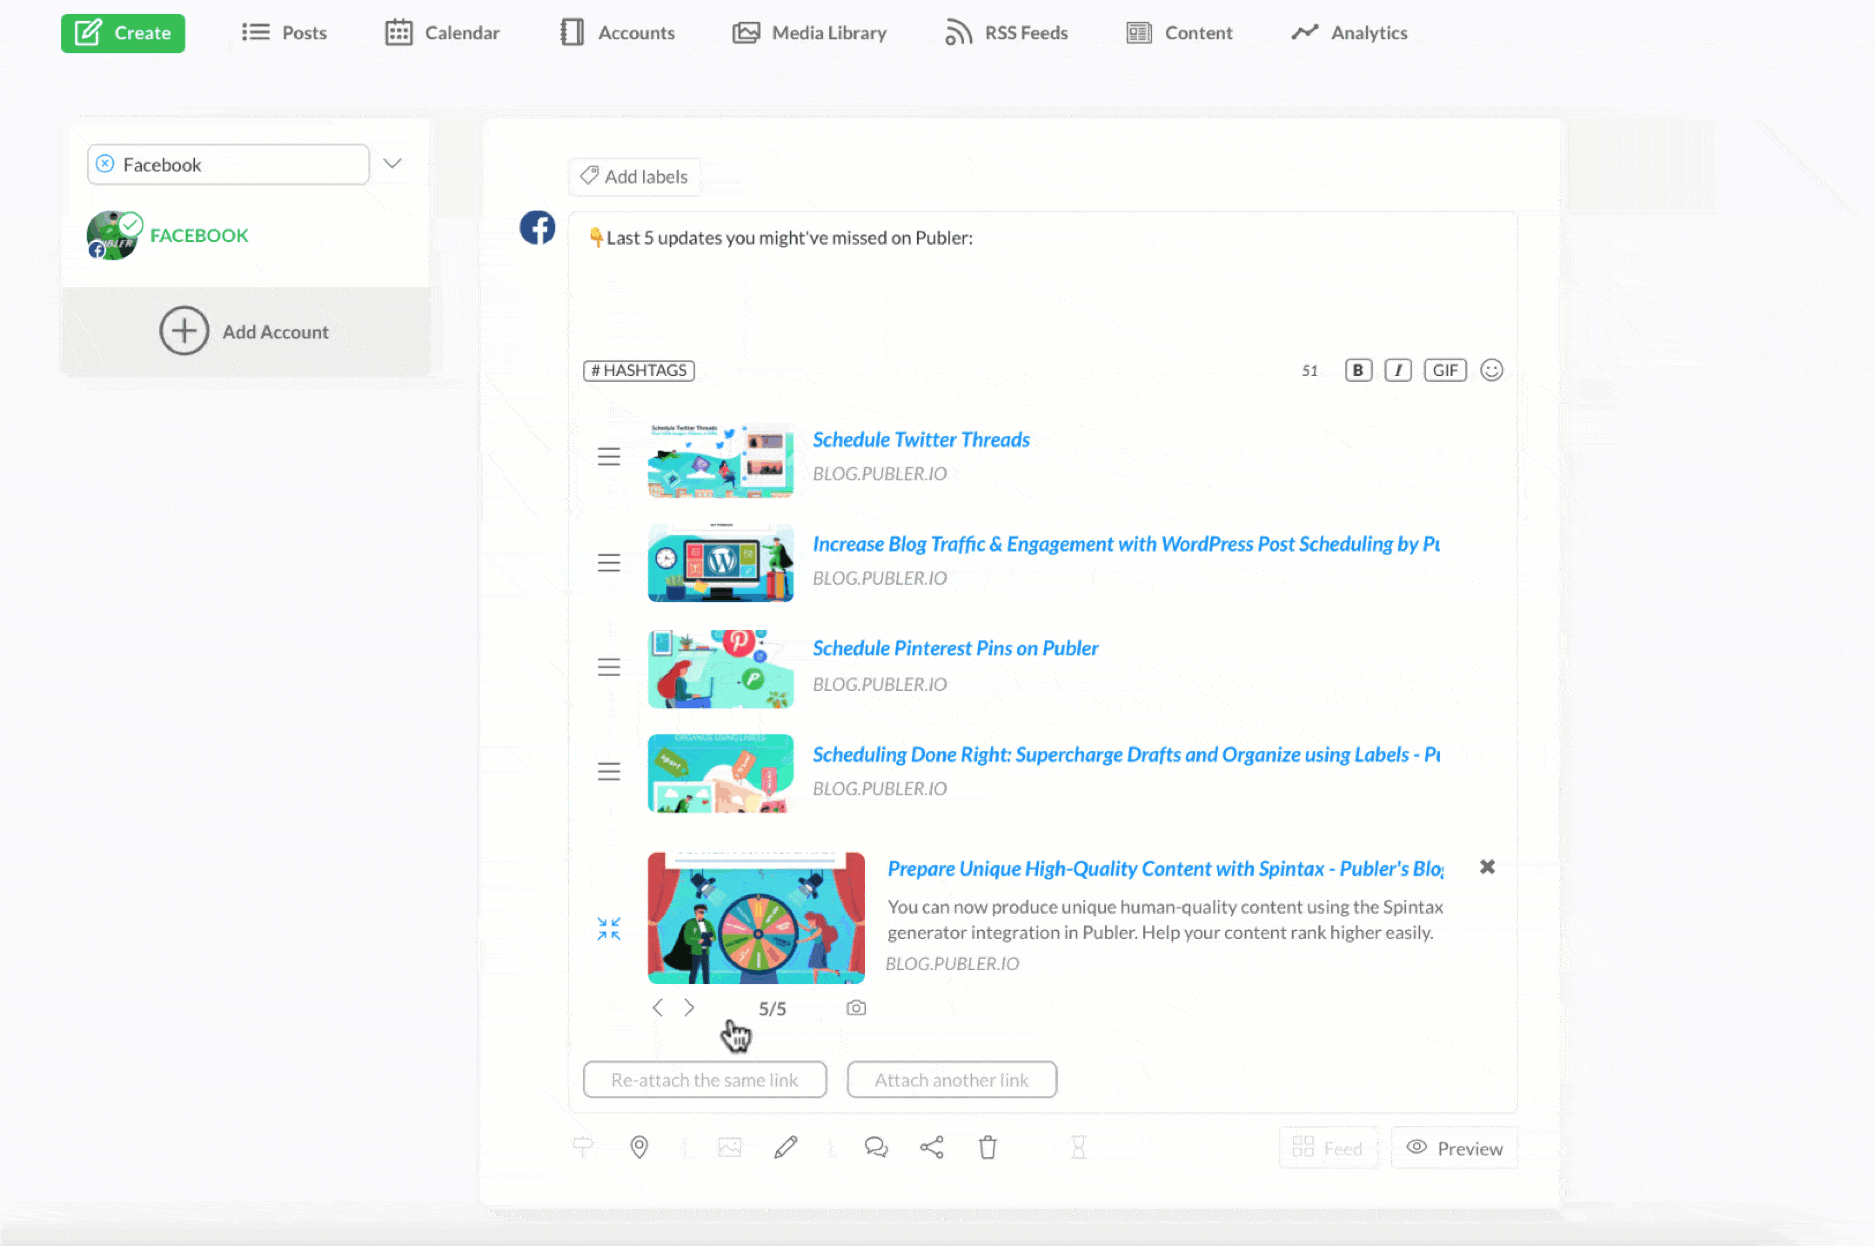This screenshot has height=1246, width=1875.
Task: Open the comments speech bubbles icon
Action: pyautogui.click(x=876, y=1147)
